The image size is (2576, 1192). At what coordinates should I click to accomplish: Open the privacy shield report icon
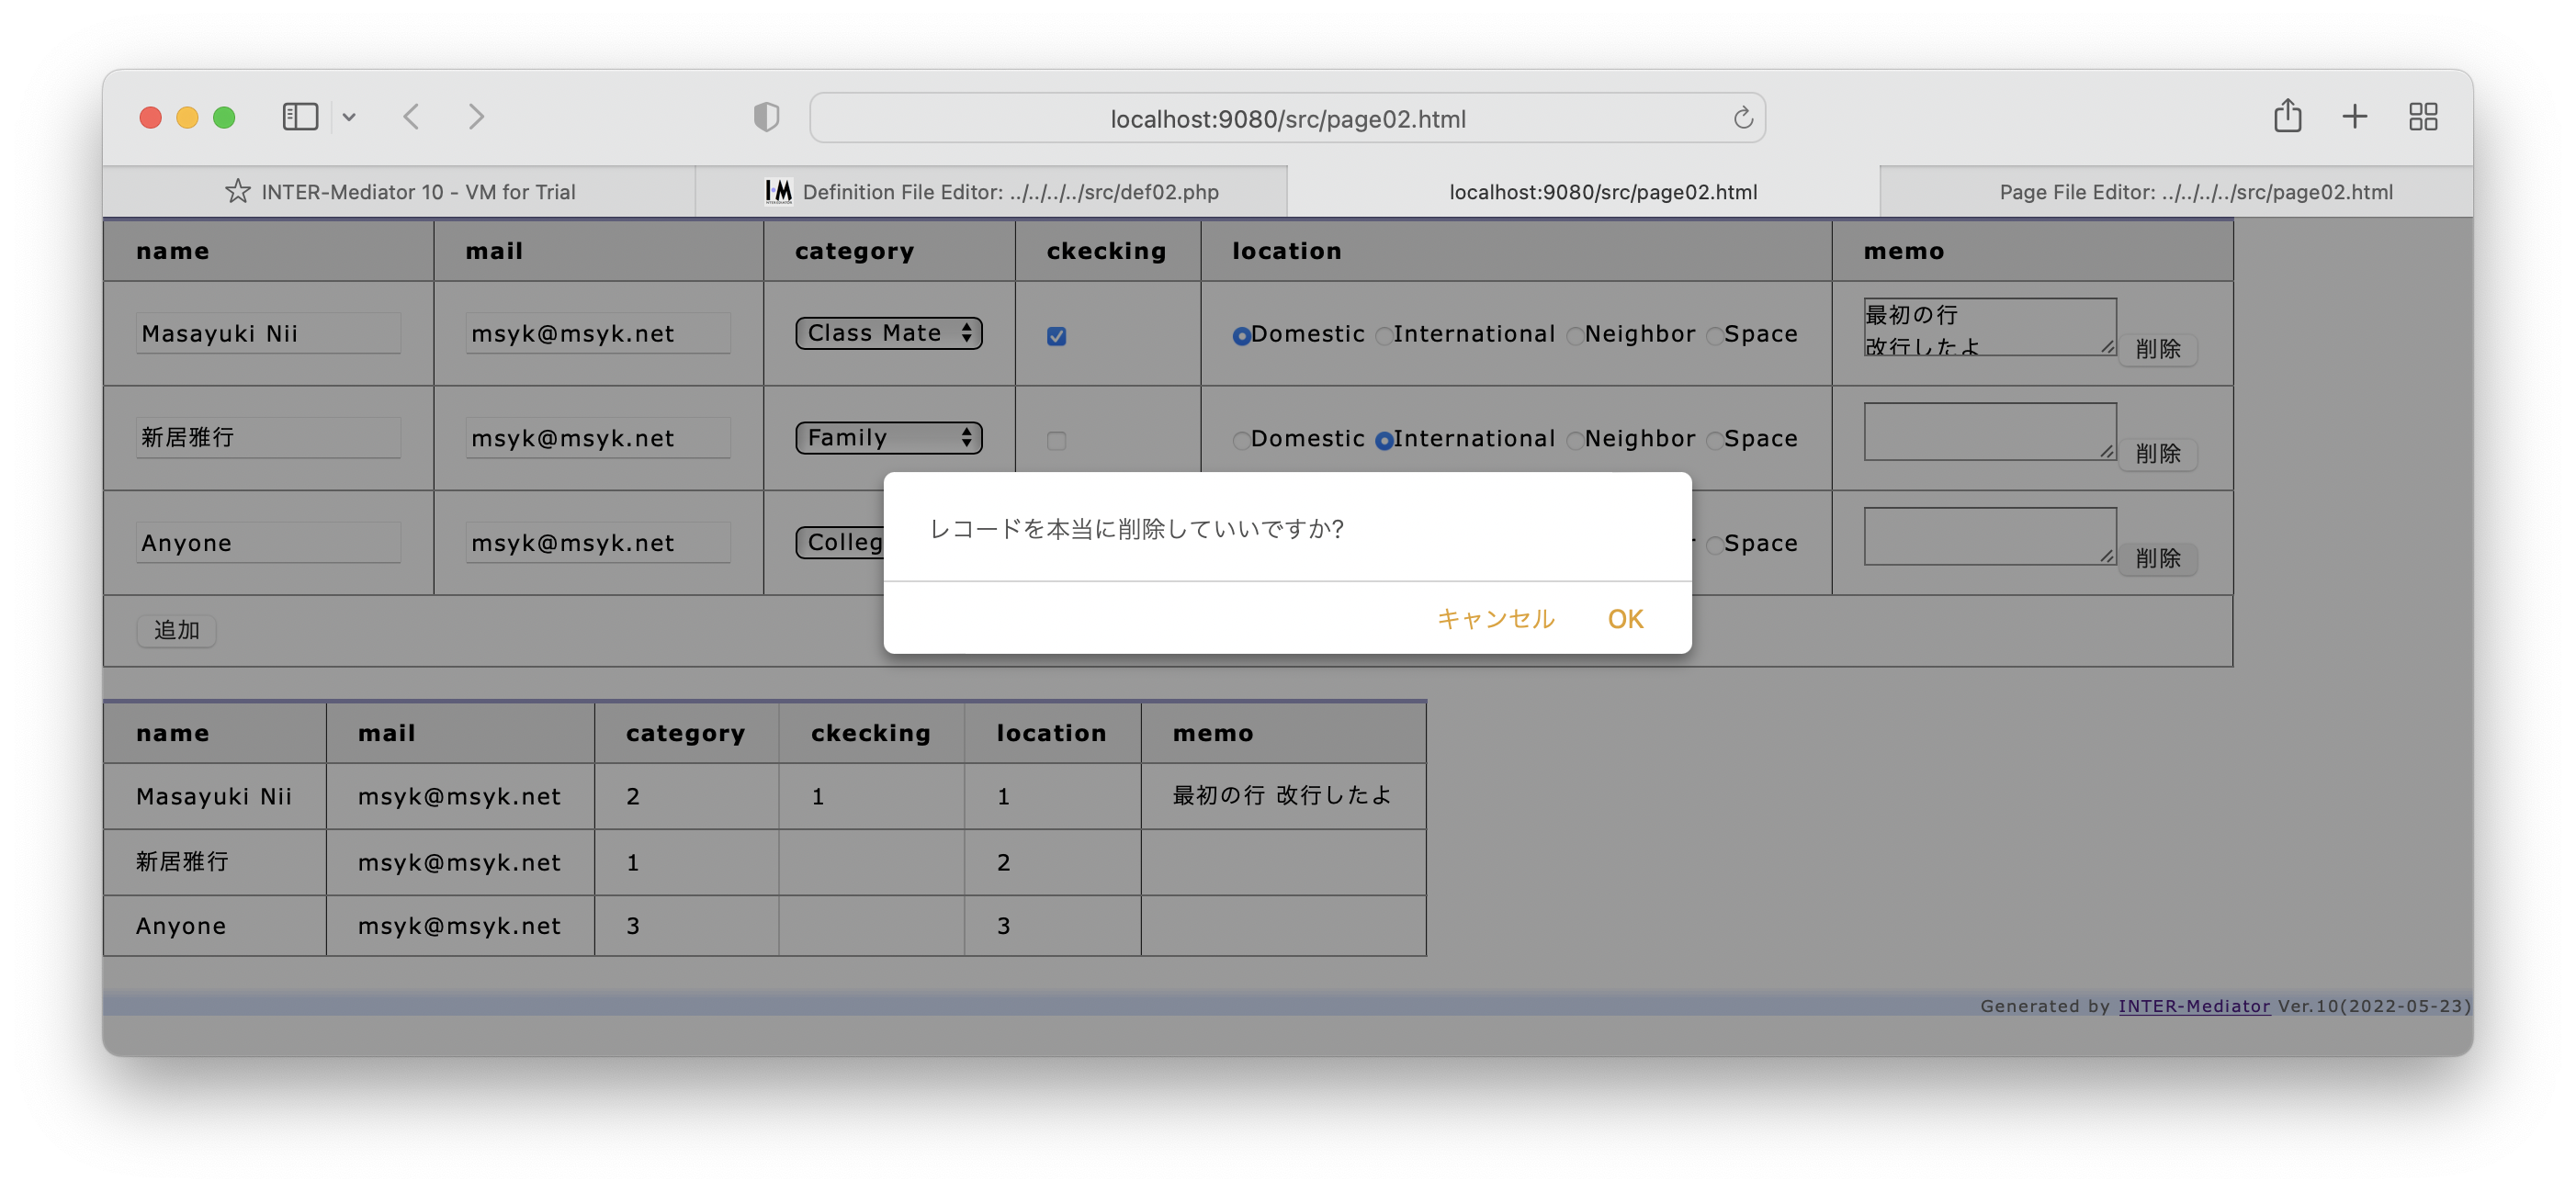[766, 117]
